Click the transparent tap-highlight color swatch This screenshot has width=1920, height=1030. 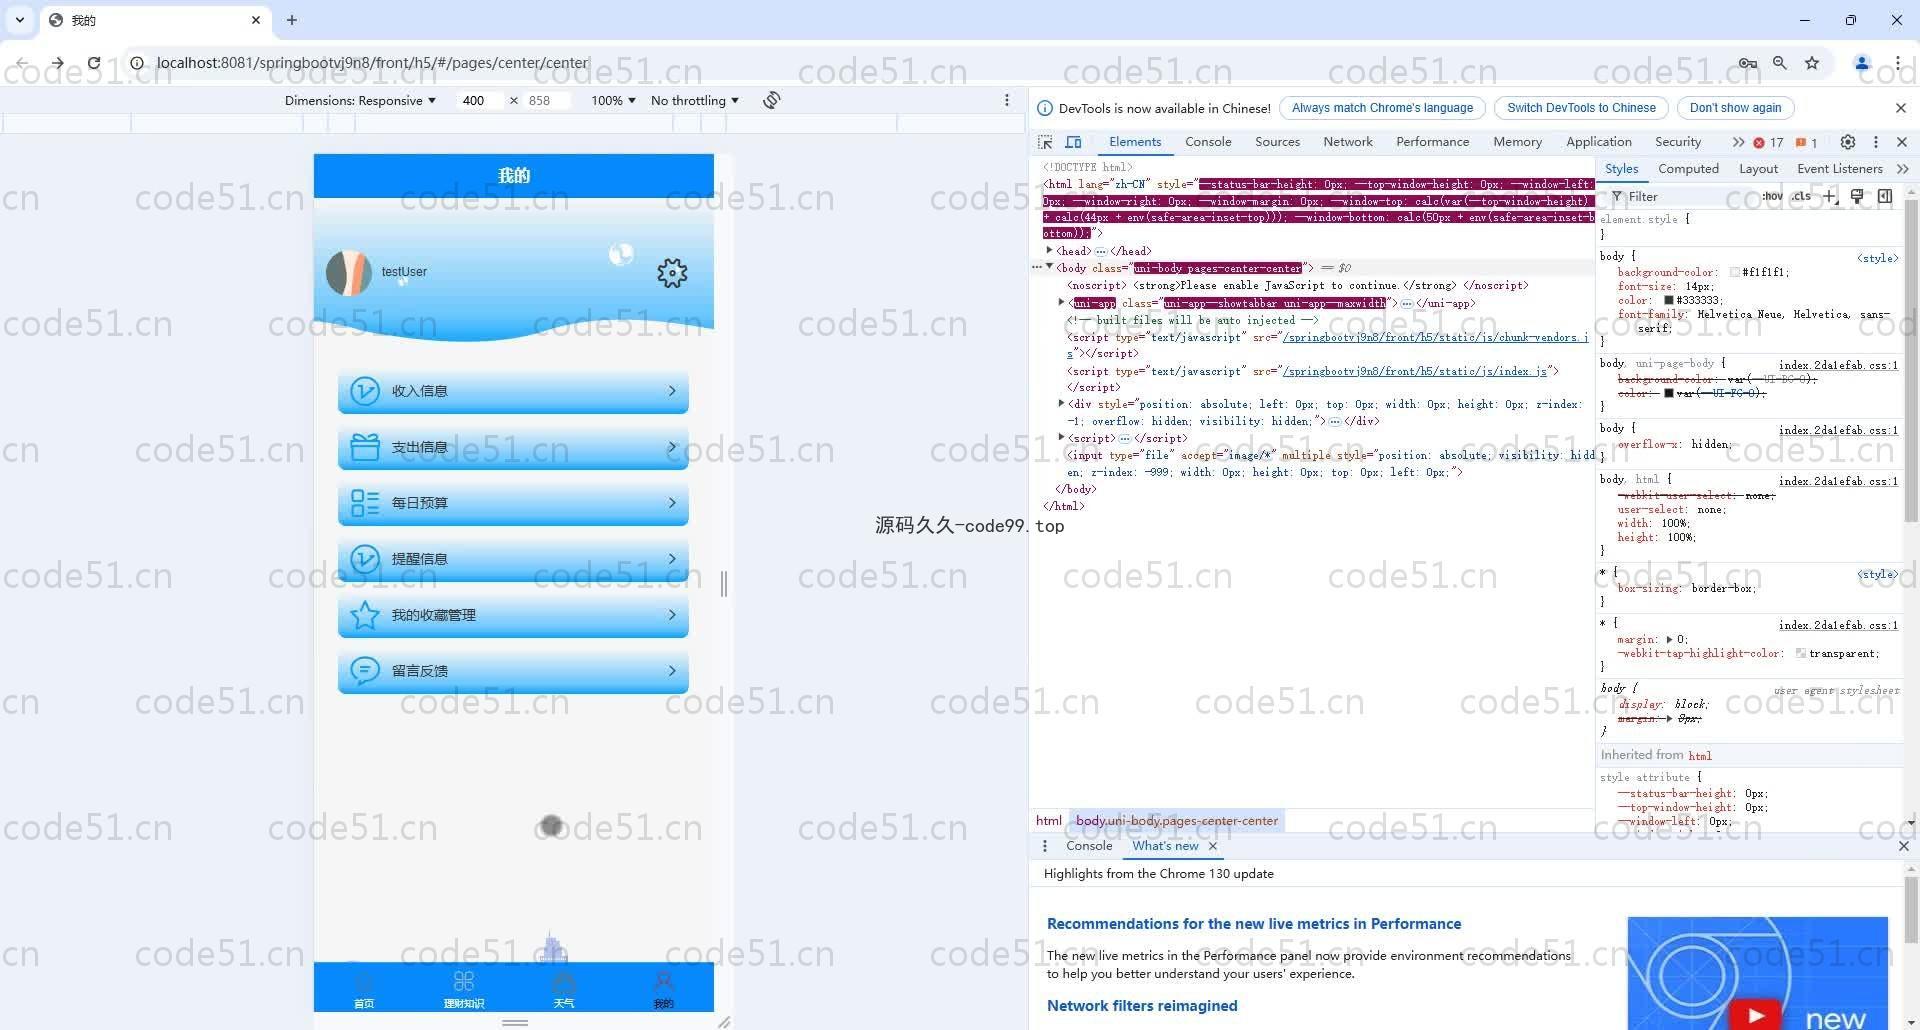pos(1800,653)
